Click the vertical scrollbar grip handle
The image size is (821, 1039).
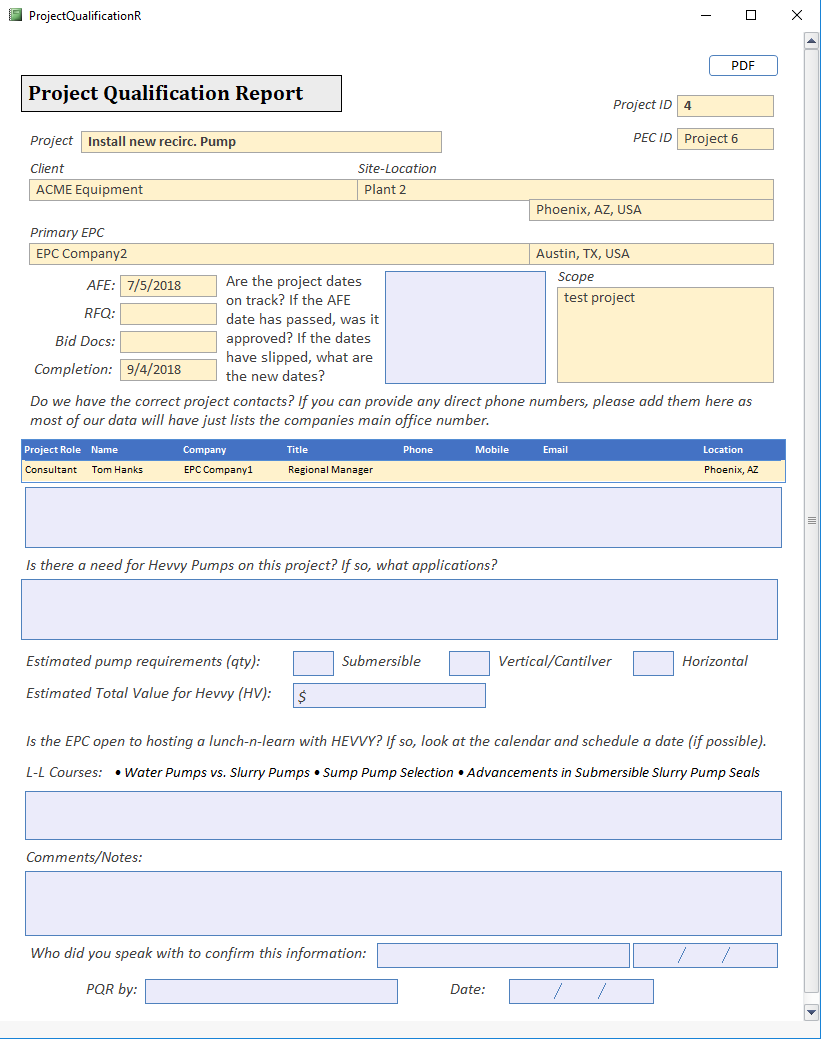coord(811,520)
